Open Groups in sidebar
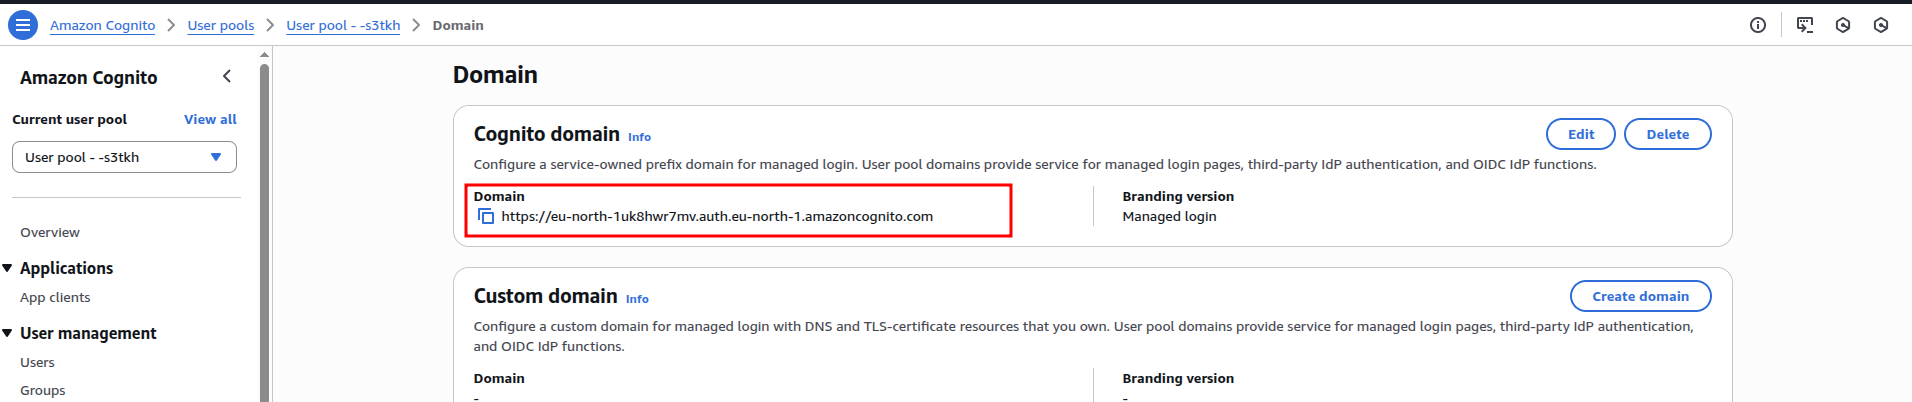This screenshot has height=402, width=1912. click(42, 390)
